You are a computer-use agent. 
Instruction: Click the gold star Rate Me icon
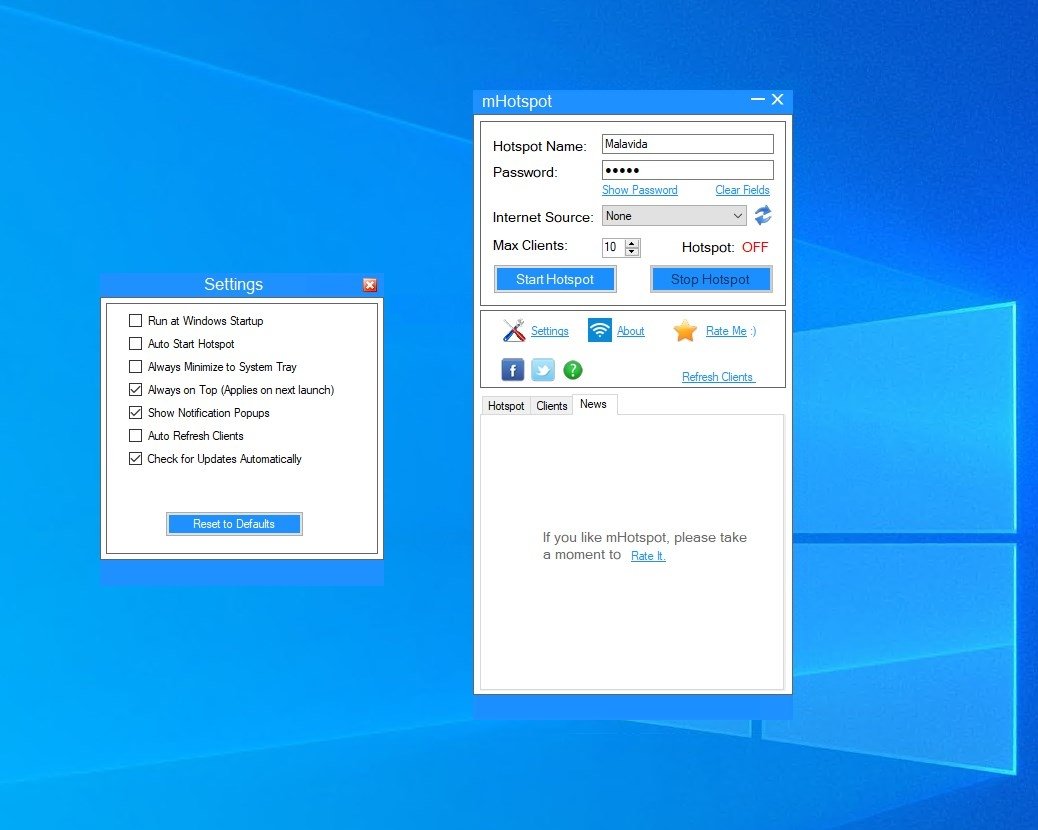click(685, 330)
